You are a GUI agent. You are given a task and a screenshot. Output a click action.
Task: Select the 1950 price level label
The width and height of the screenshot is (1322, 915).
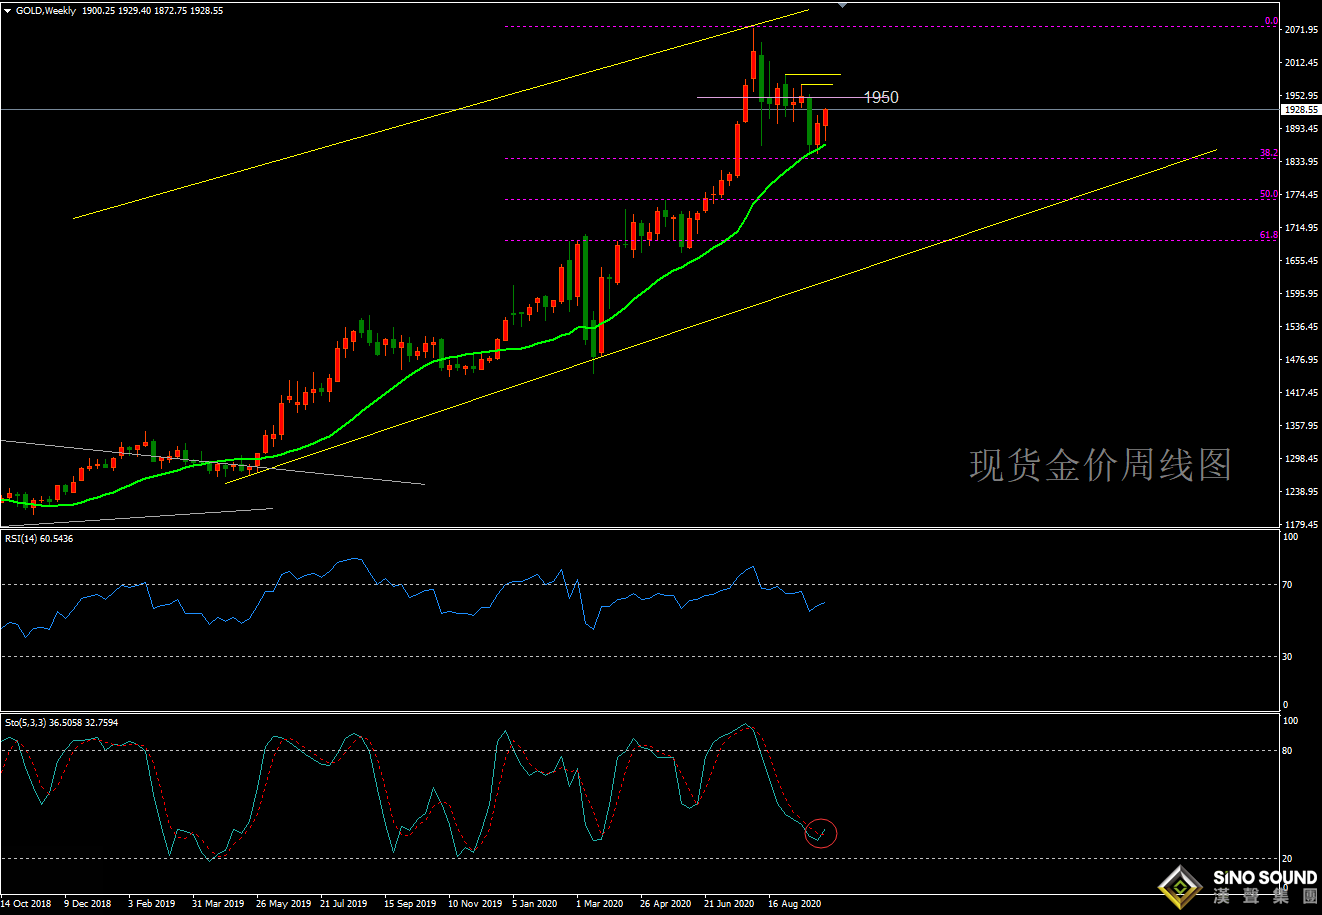click(x=880, y=98)
